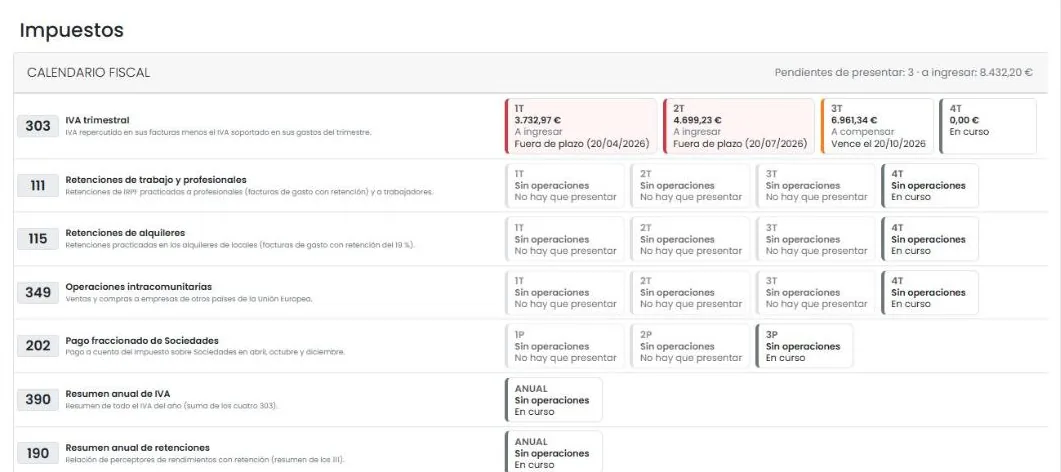Click the 349 model badge
Screen dimensions: 1061x472
pyautogui.click(x=38, y=292)
